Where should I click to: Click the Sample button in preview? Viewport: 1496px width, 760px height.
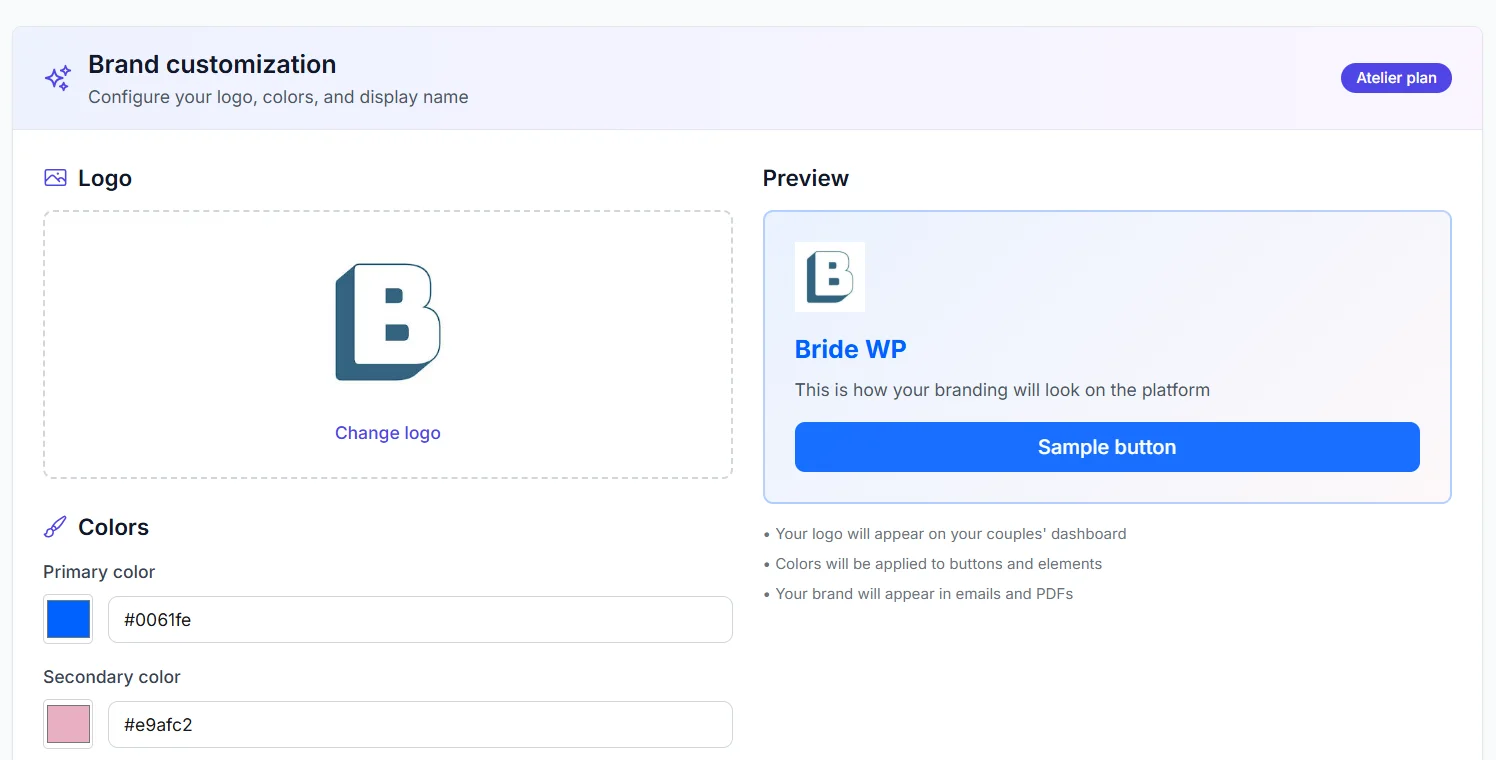(1107, 447)
